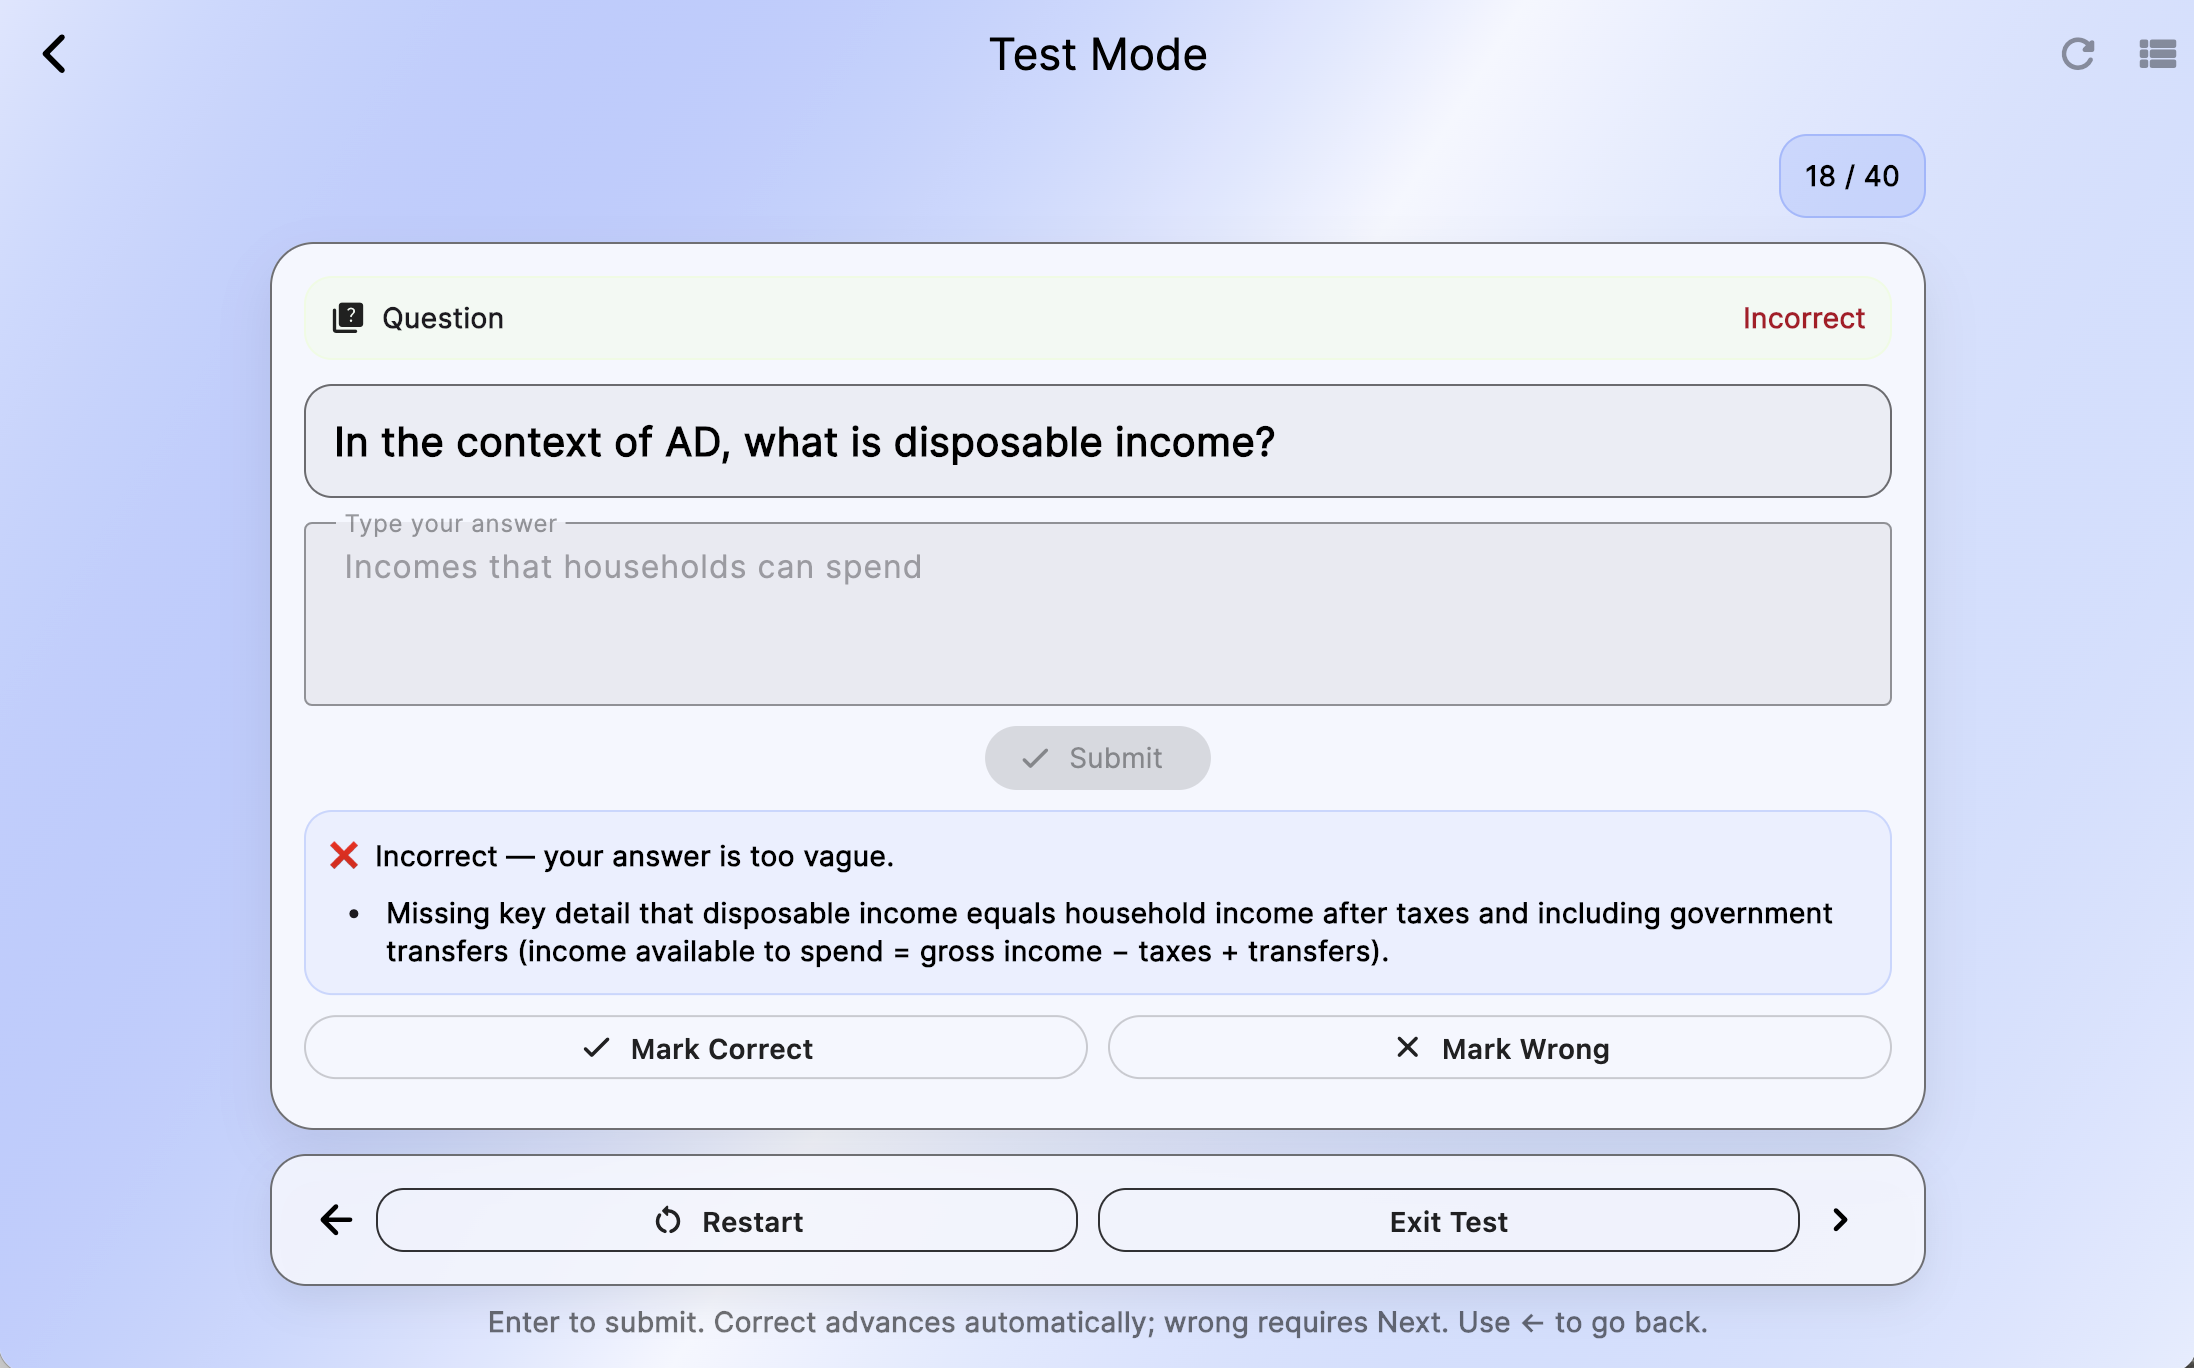Click the Submit button
The image size is (2194, 1368).
pos(1098,758)
